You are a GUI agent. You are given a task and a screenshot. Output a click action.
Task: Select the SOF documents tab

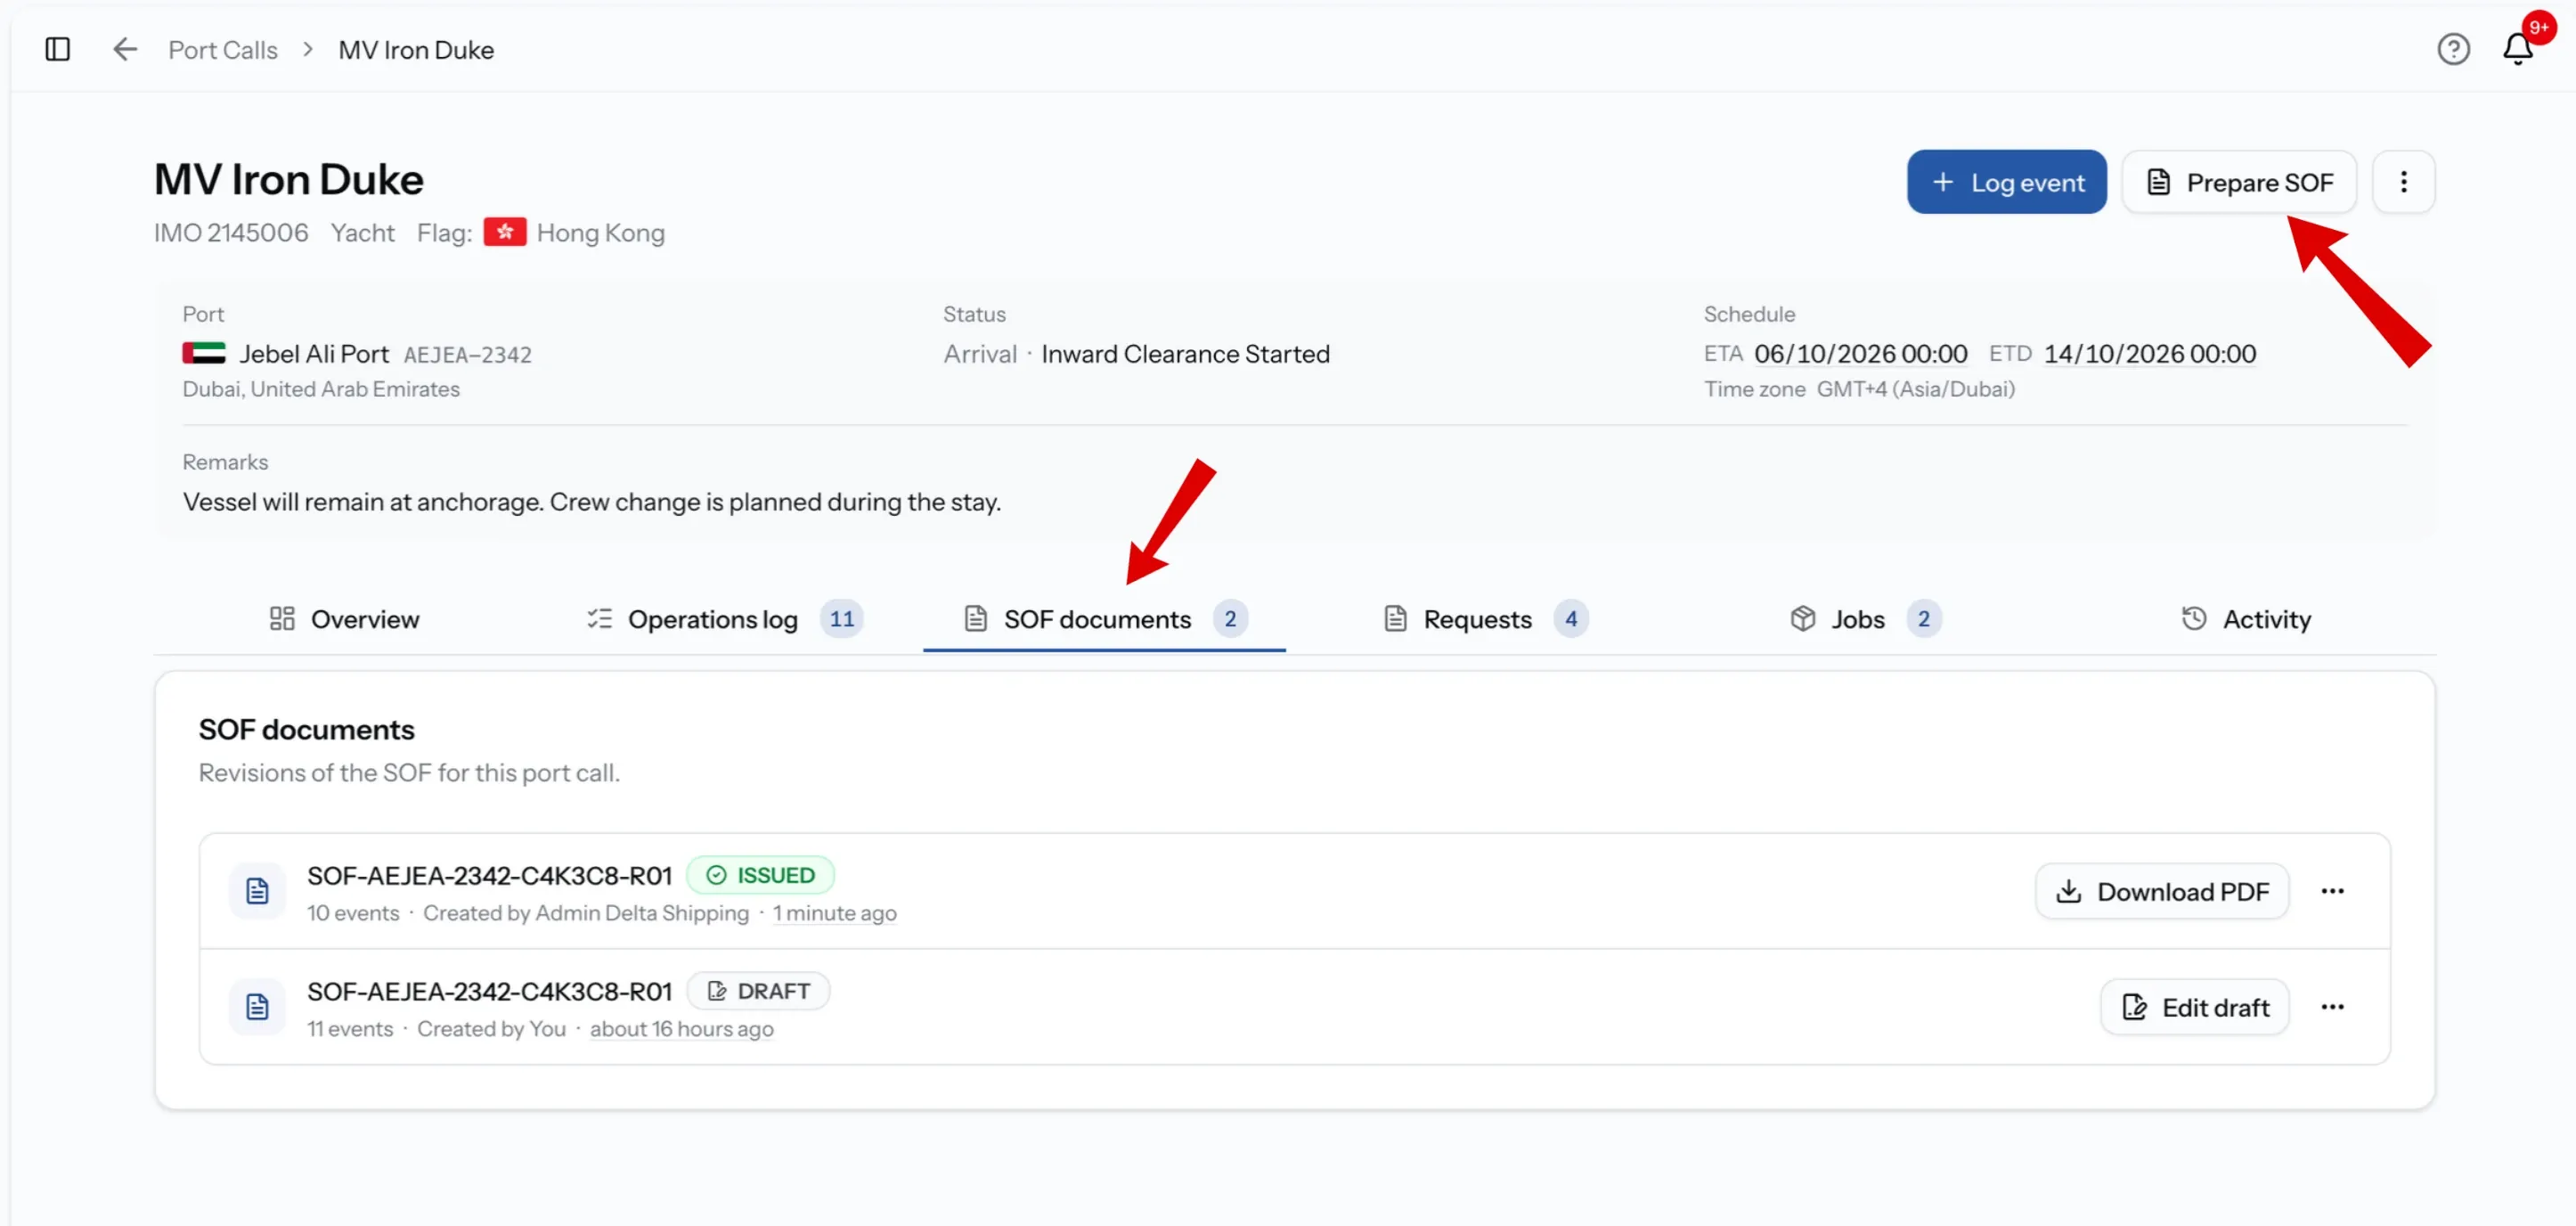[1104, 619]
